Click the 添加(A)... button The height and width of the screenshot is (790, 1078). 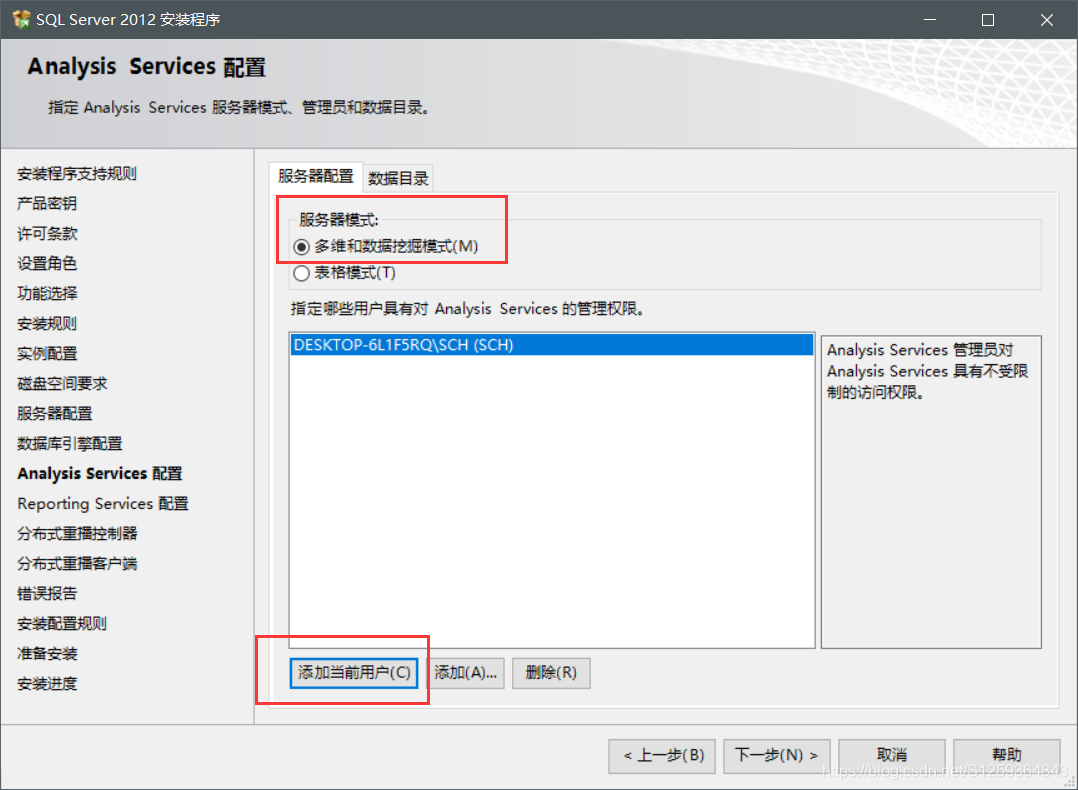466,672
